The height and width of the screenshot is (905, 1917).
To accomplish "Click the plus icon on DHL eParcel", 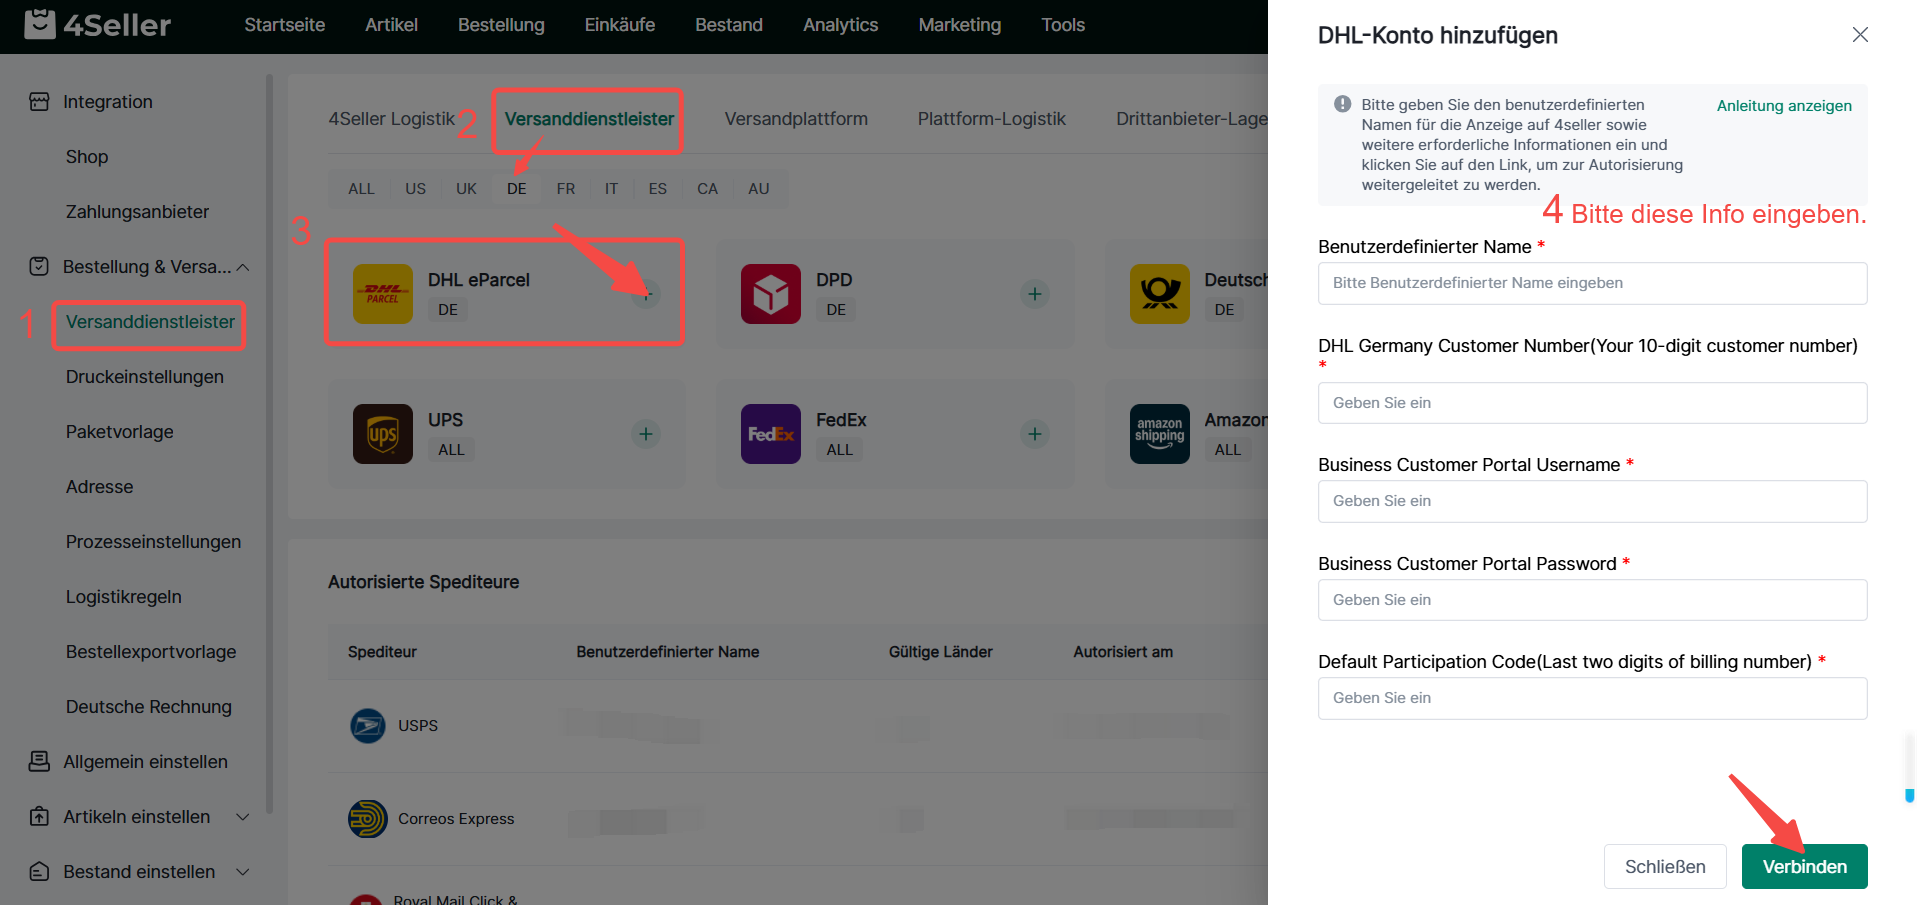I will click(x=646, y=294).
